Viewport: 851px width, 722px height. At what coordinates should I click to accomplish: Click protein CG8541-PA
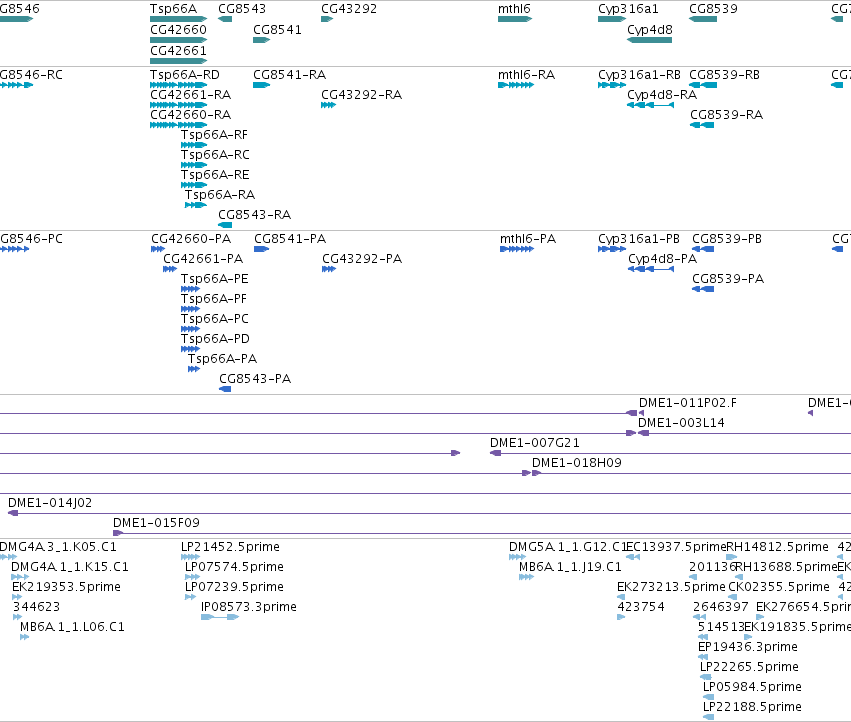click(x=262, y=249)
